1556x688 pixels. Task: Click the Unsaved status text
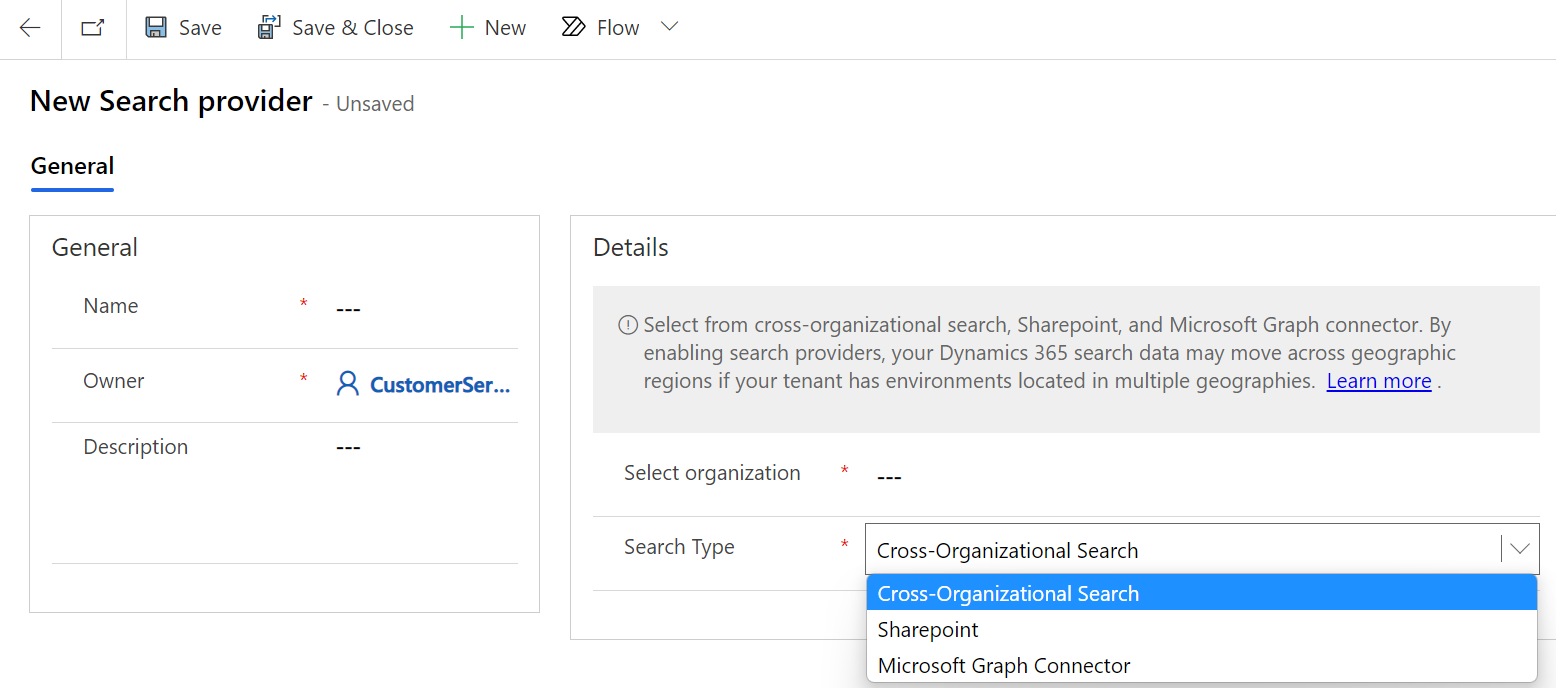pyautogui.click(x=375, y=104)
